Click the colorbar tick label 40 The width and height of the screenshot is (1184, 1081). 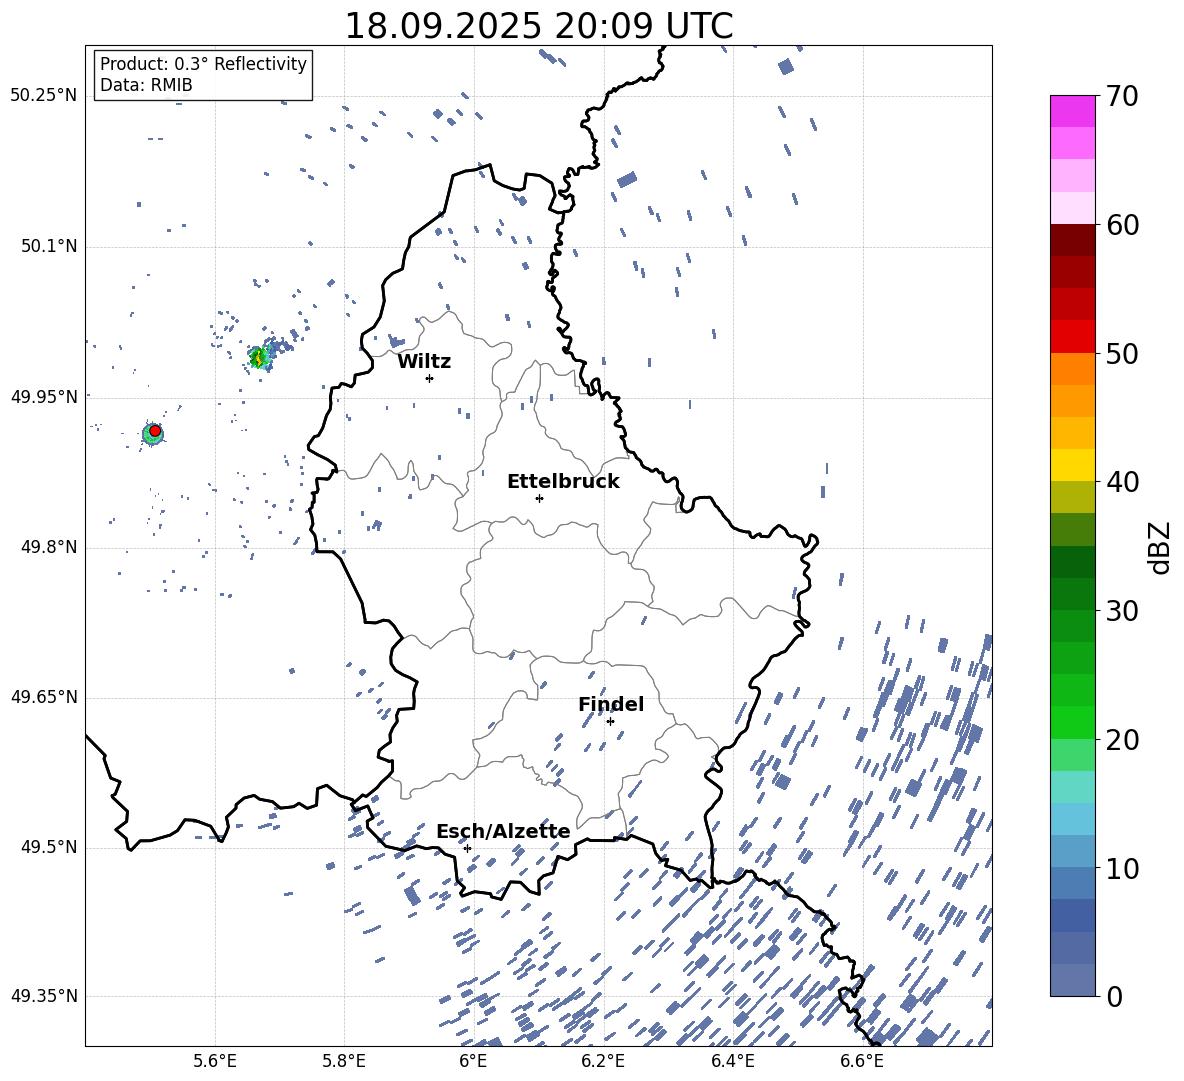tap(1121, 482)
